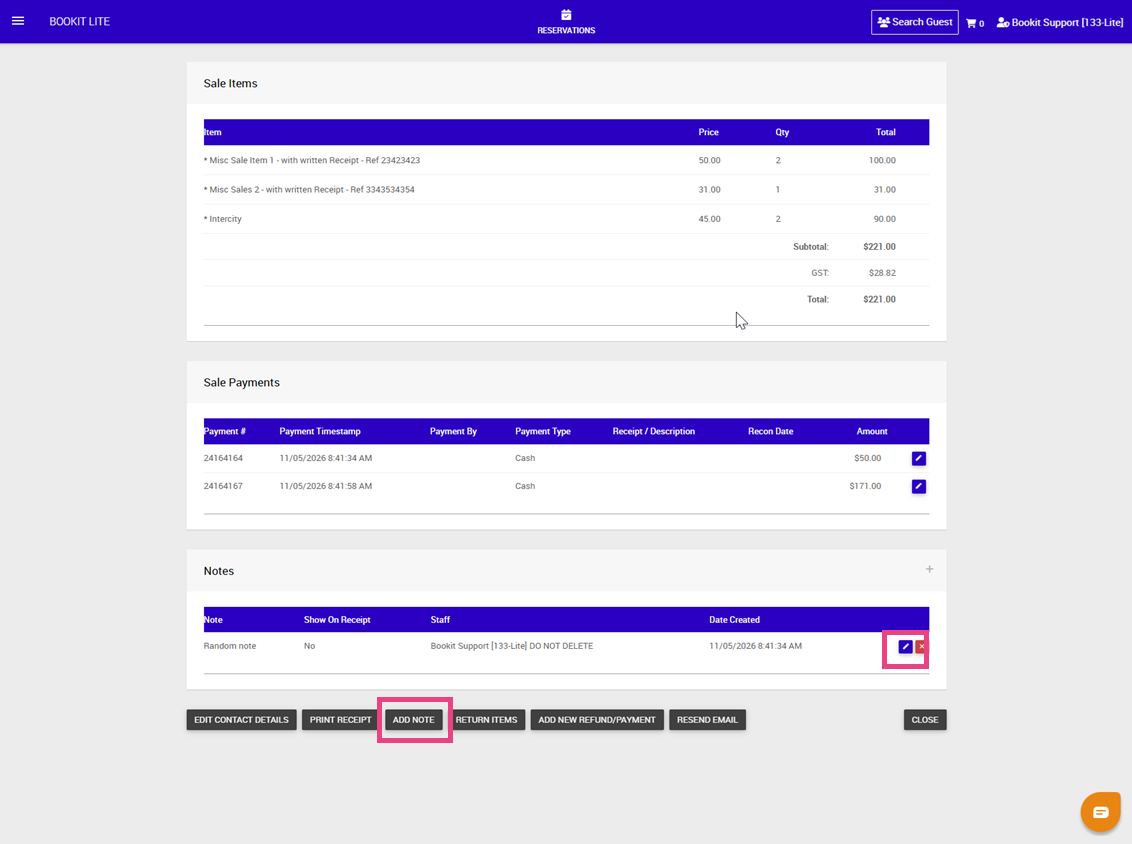Select Misc Sale Item 1 row text
This screenshot has height=844, width=1132.
click(x=312, y=161)
